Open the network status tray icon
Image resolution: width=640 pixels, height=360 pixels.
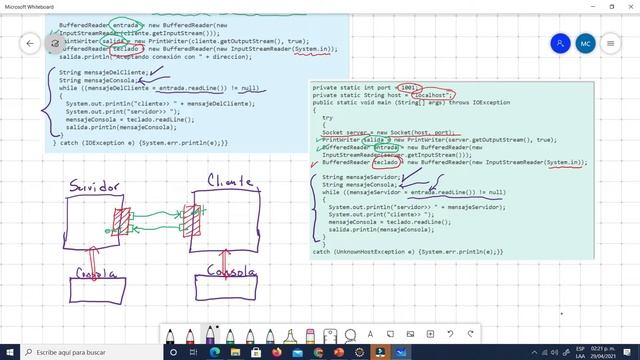[x=544, y=352]
